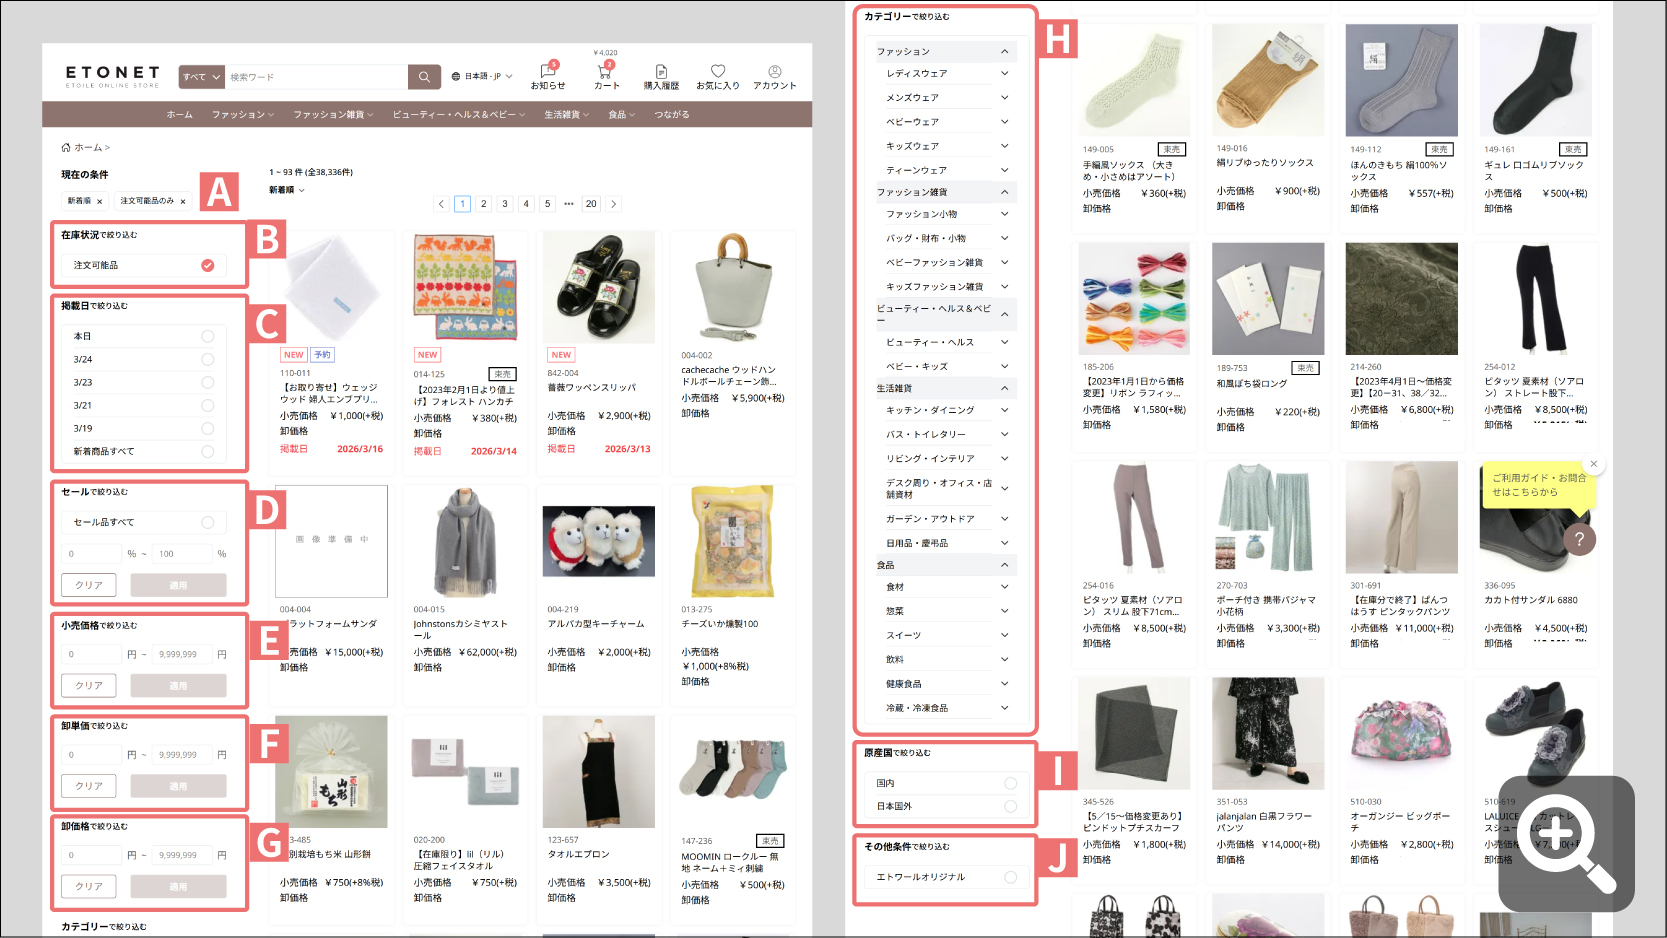Screen dimensions: 1667x938
Task: Click the セール maximum percent field
Action: point(183,553)
